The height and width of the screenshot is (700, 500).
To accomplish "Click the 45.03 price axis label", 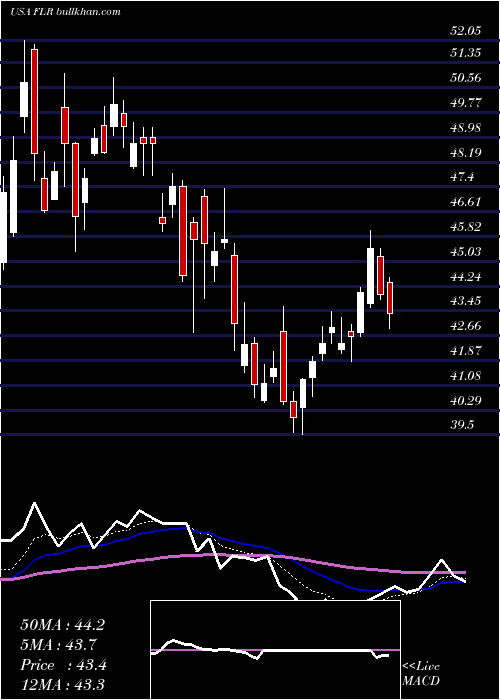I will click(x=466, y=252).
